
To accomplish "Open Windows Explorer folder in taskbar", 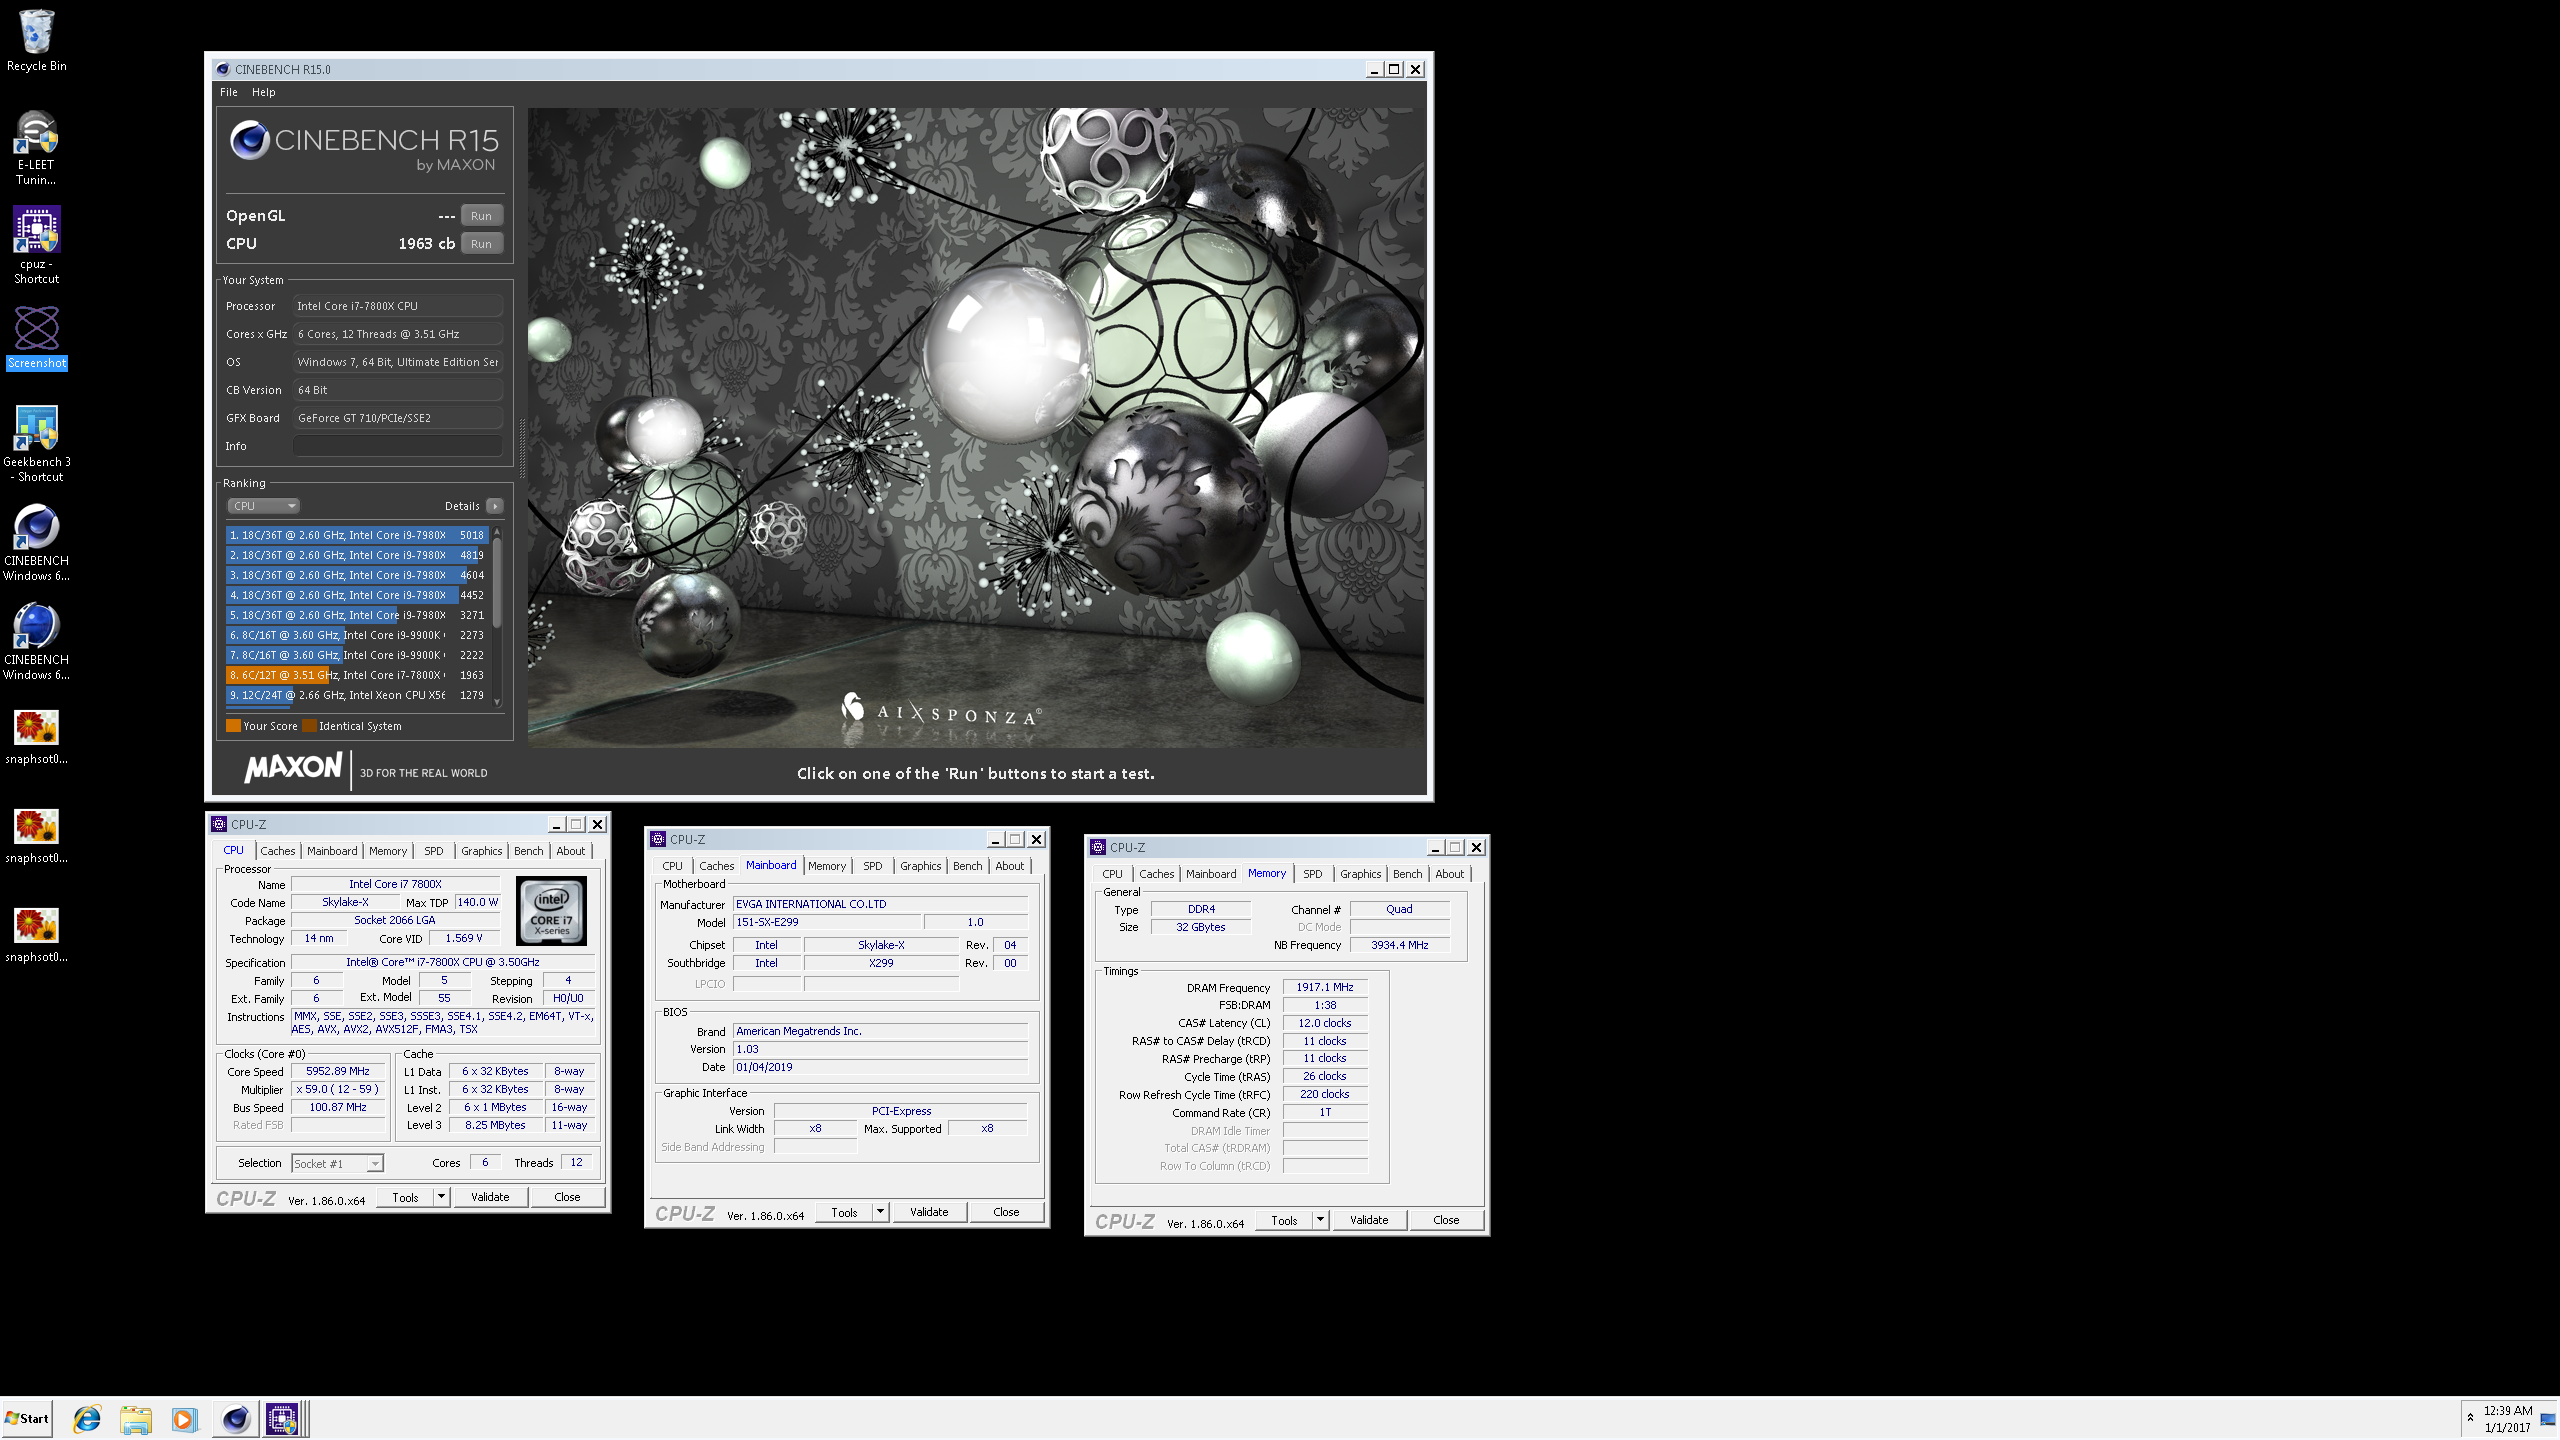I will [x=136, y=1418].
